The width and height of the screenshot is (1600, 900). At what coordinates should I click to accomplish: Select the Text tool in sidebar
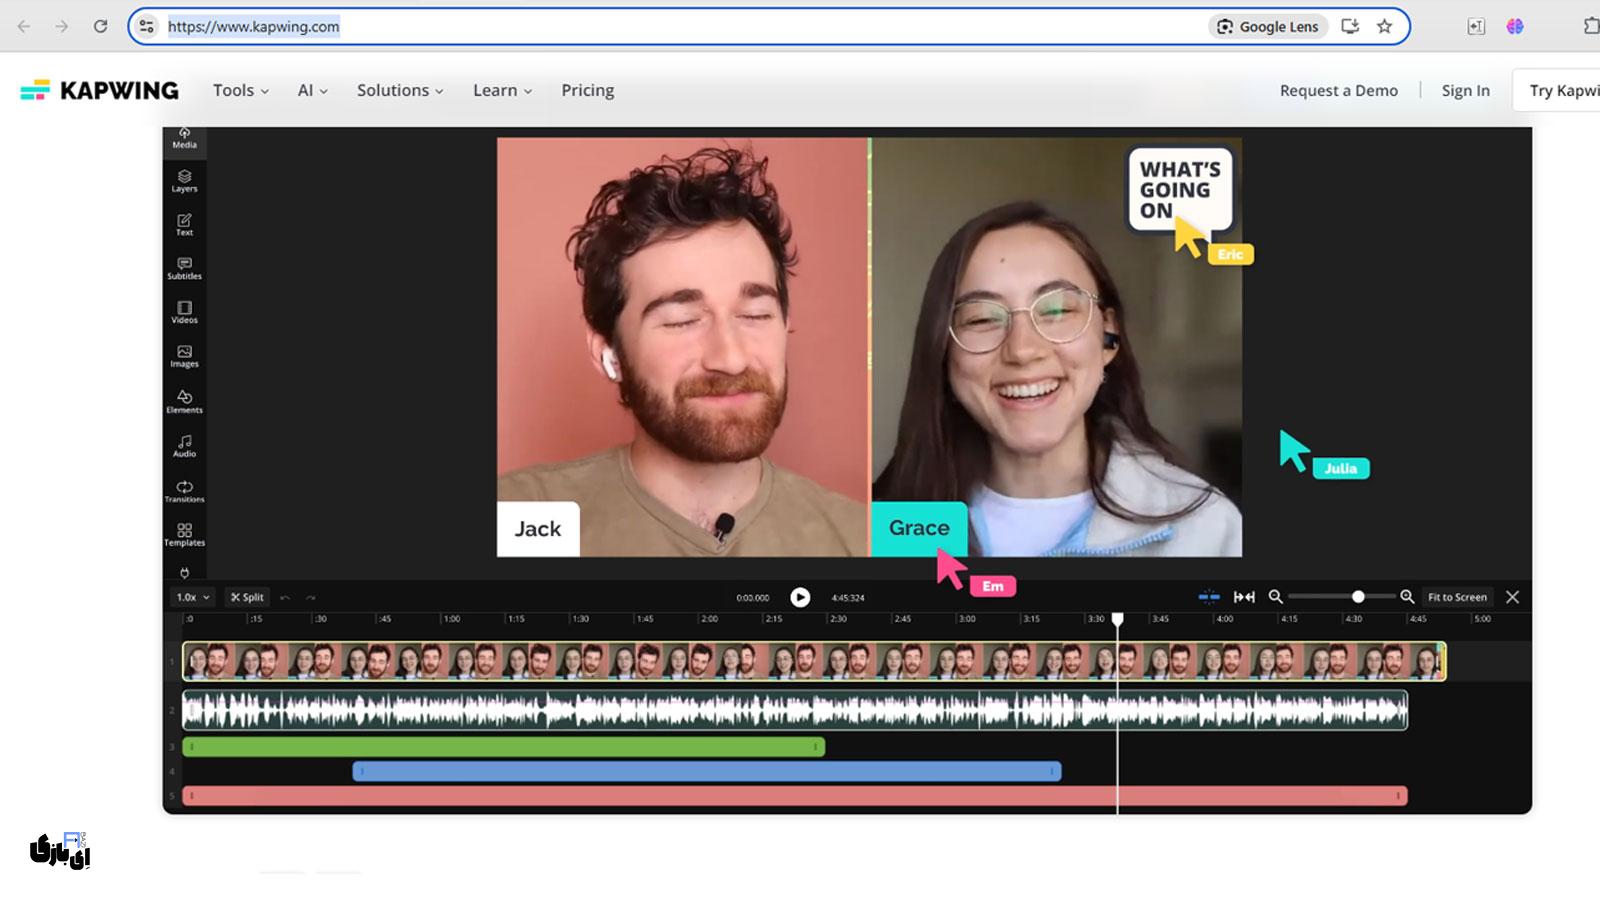[184, 225]
